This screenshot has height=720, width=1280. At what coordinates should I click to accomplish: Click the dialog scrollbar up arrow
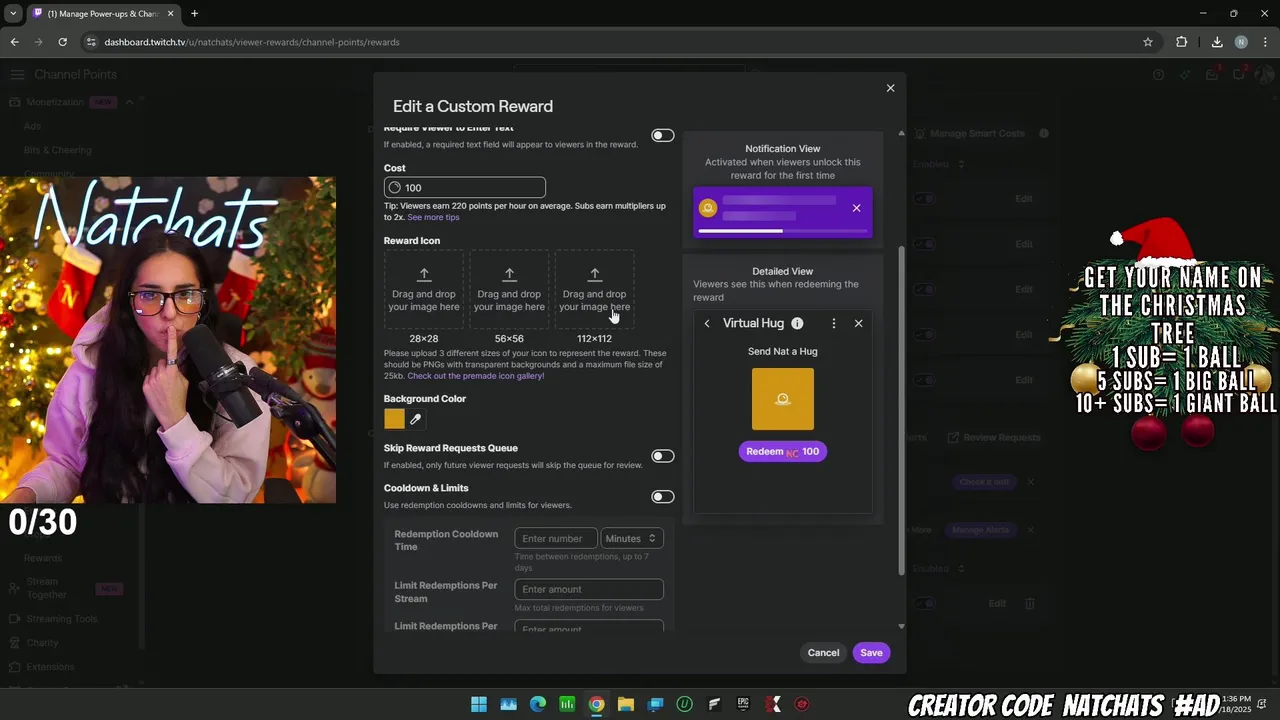(x=901, y=133)
